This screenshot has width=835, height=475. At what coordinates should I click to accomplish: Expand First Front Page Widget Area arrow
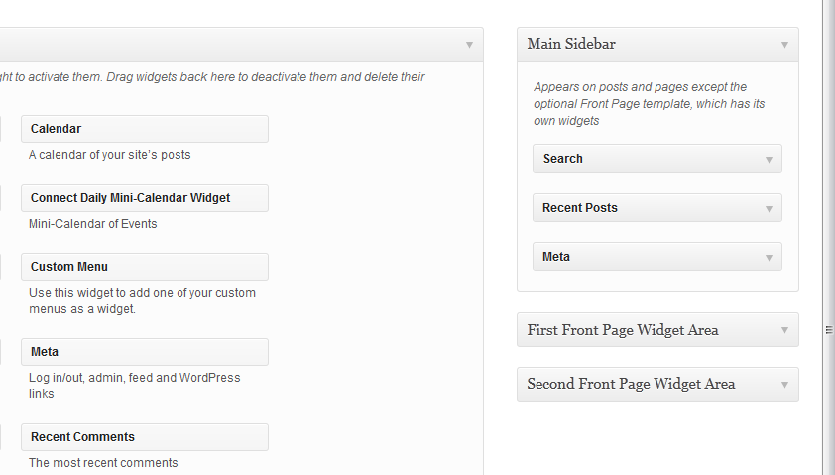(784, 331)
